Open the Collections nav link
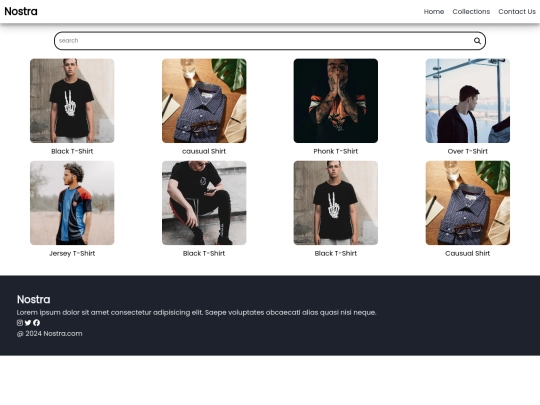The width and height of the screenshot is (540, 405). [471, 12]
